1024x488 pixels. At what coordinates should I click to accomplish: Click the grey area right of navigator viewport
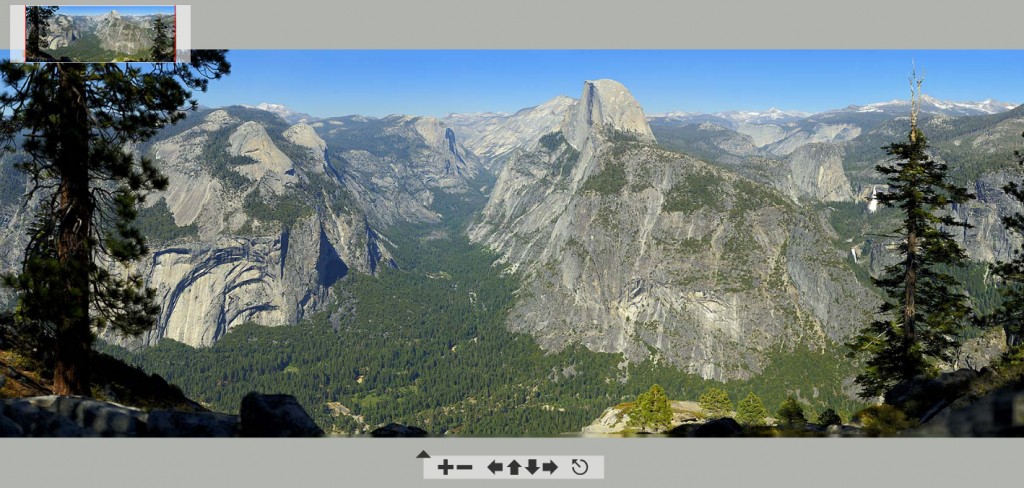point(183,33)
